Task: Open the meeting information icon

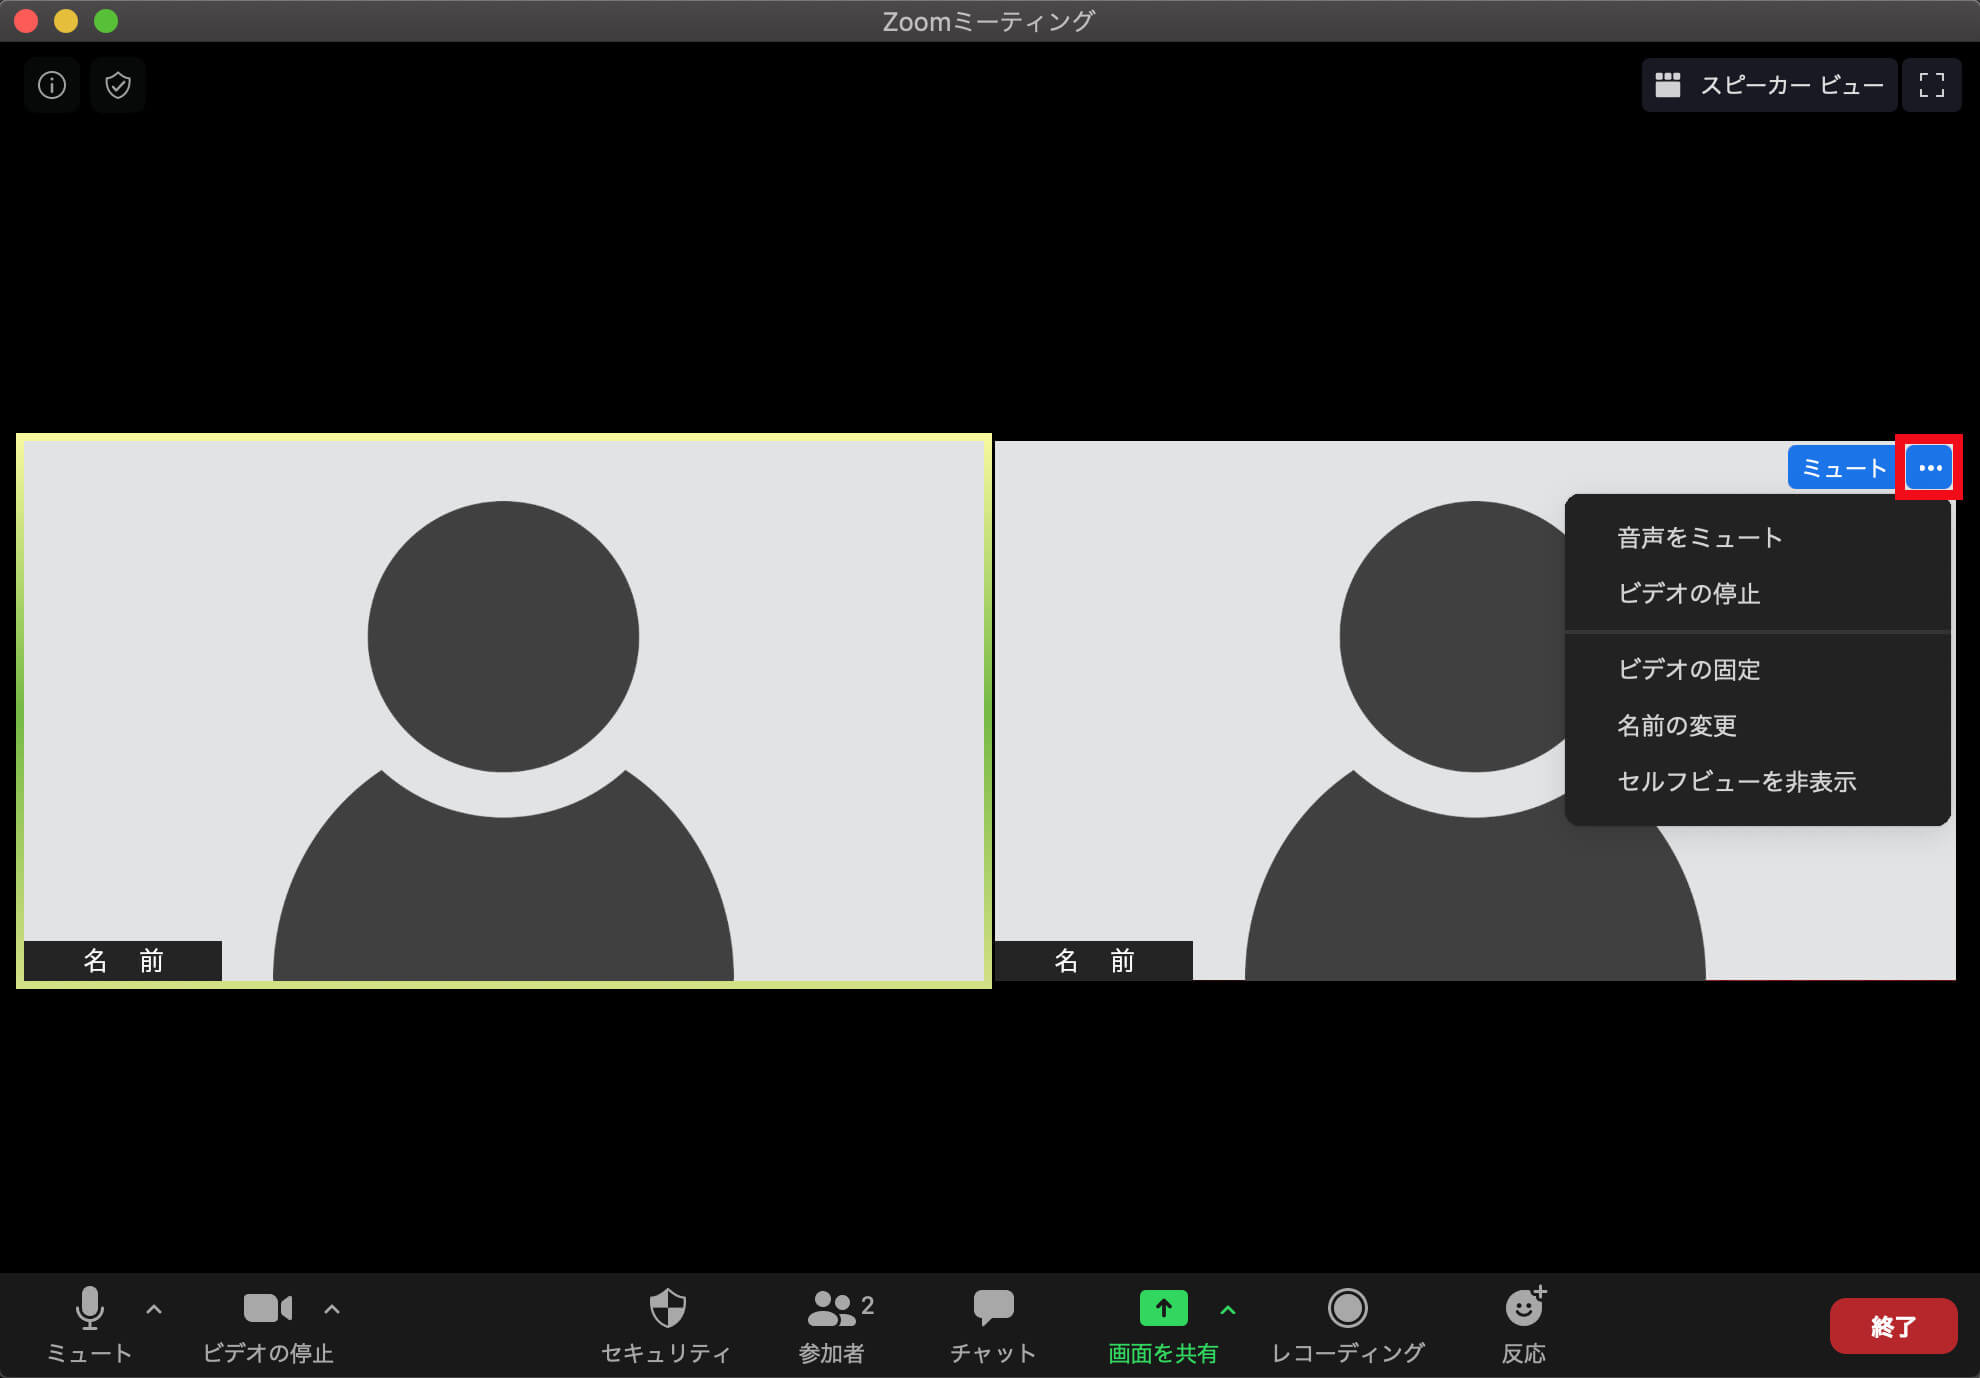Action: click(52, 85)
